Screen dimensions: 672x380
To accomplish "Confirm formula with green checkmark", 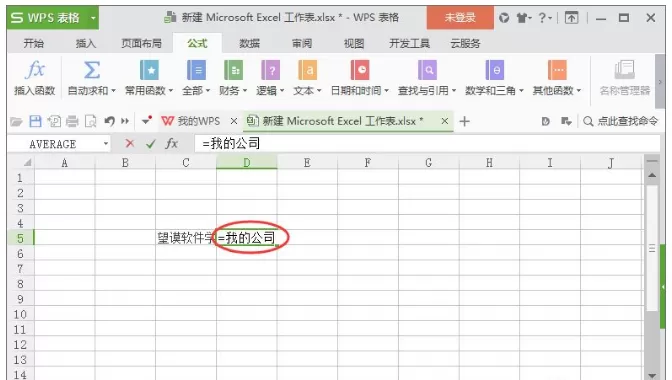I will tap(150, 144).
